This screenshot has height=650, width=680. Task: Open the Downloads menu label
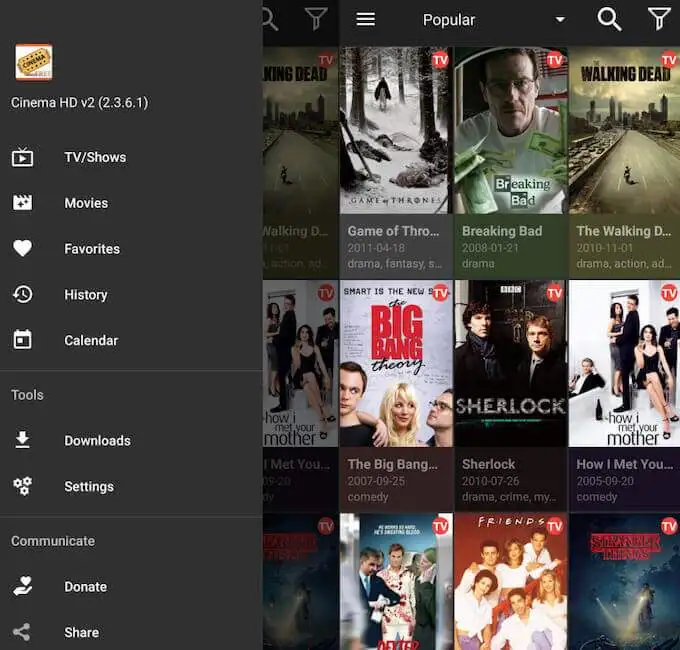click(98, 441)
